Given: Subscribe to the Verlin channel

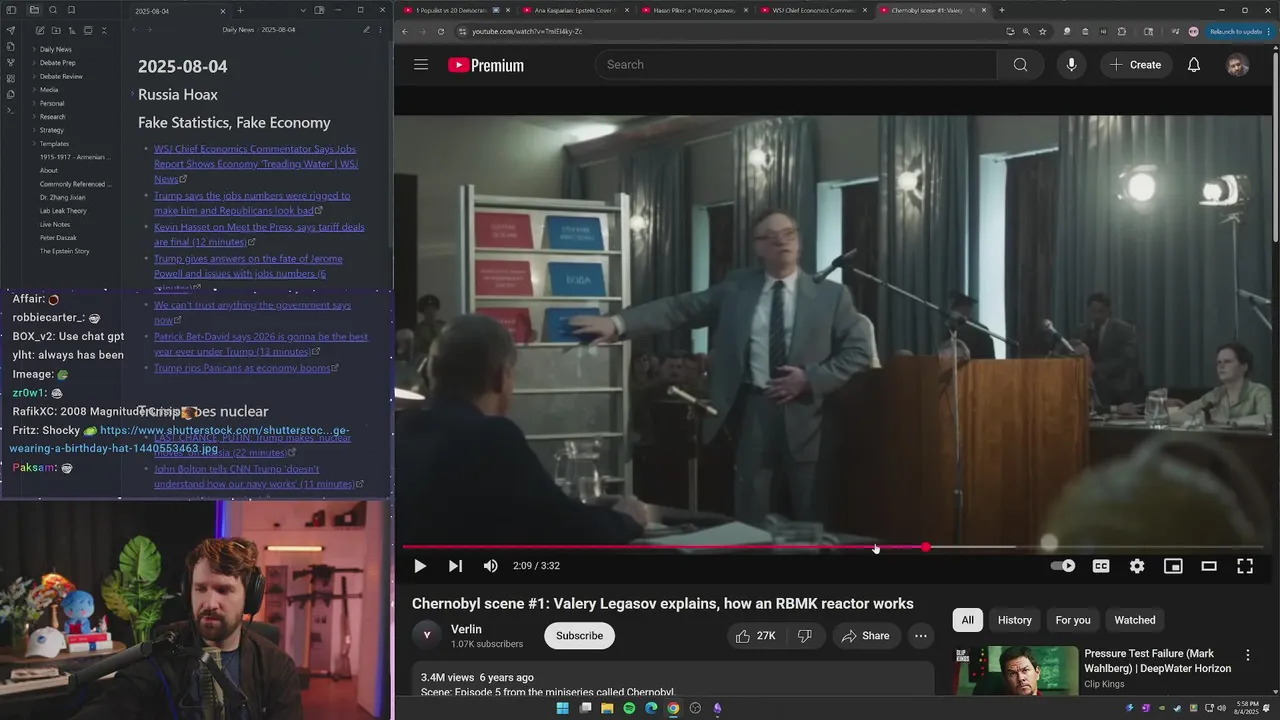Looking at the screenshot, I should (579, 636).
